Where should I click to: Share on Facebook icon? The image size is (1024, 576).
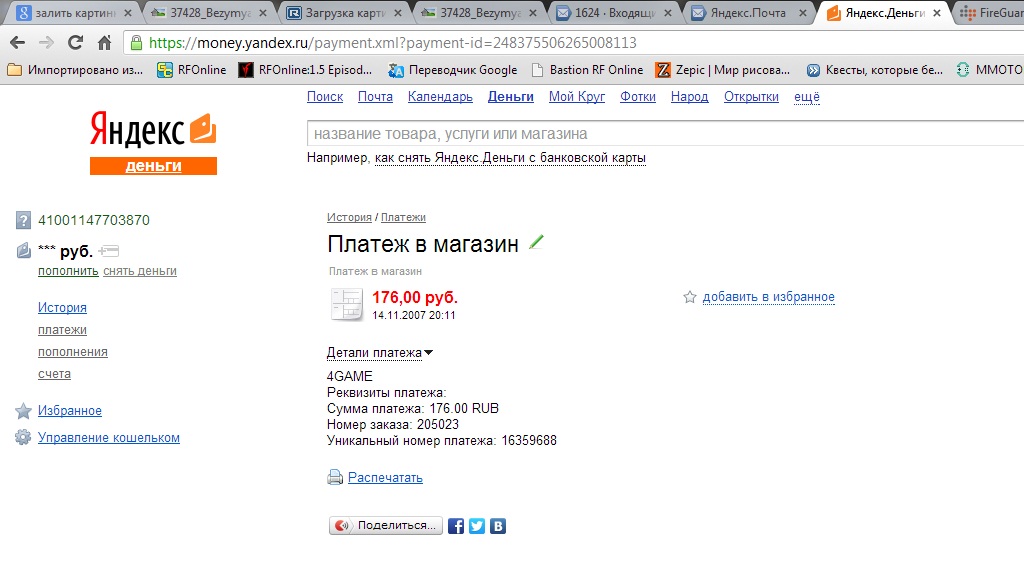(456, 526)
